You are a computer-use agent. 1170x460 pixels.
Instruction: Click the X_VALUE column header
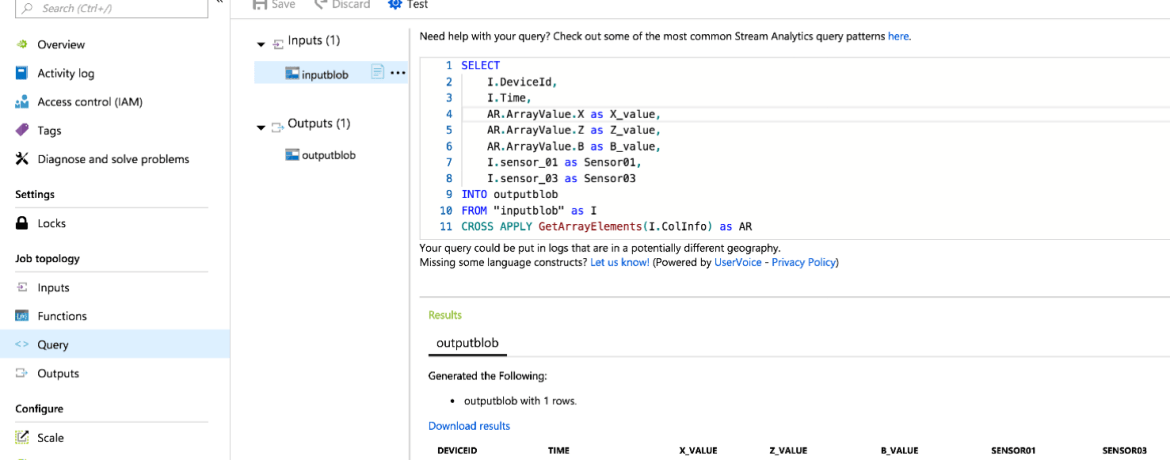(x=698, y=450)
